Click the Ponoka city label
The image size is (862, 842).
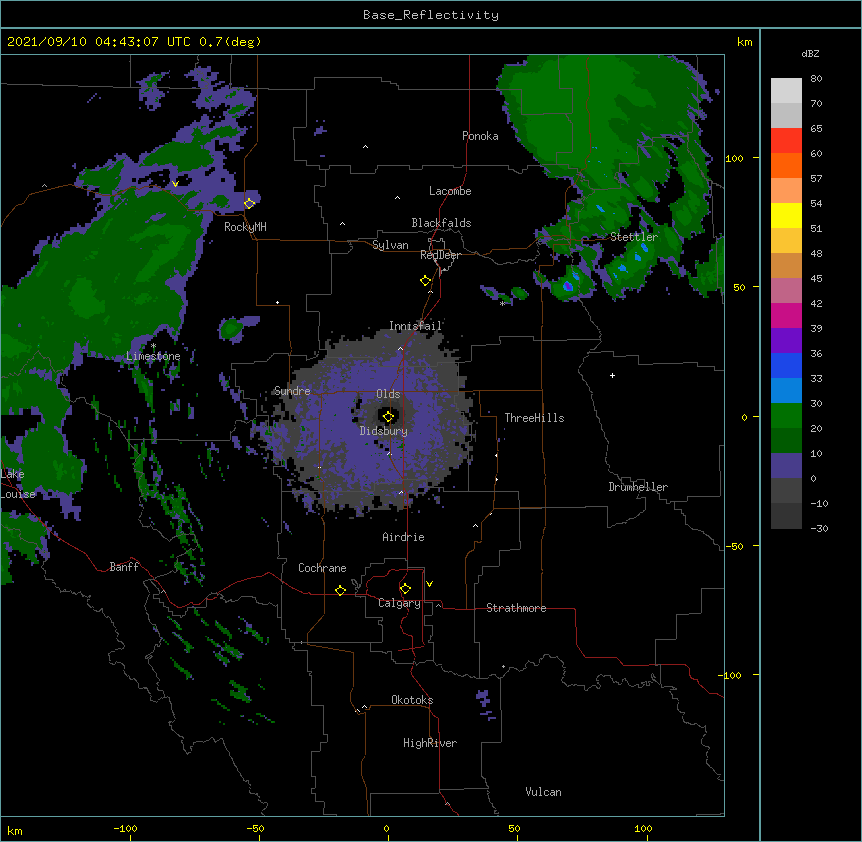click(480, 136)
